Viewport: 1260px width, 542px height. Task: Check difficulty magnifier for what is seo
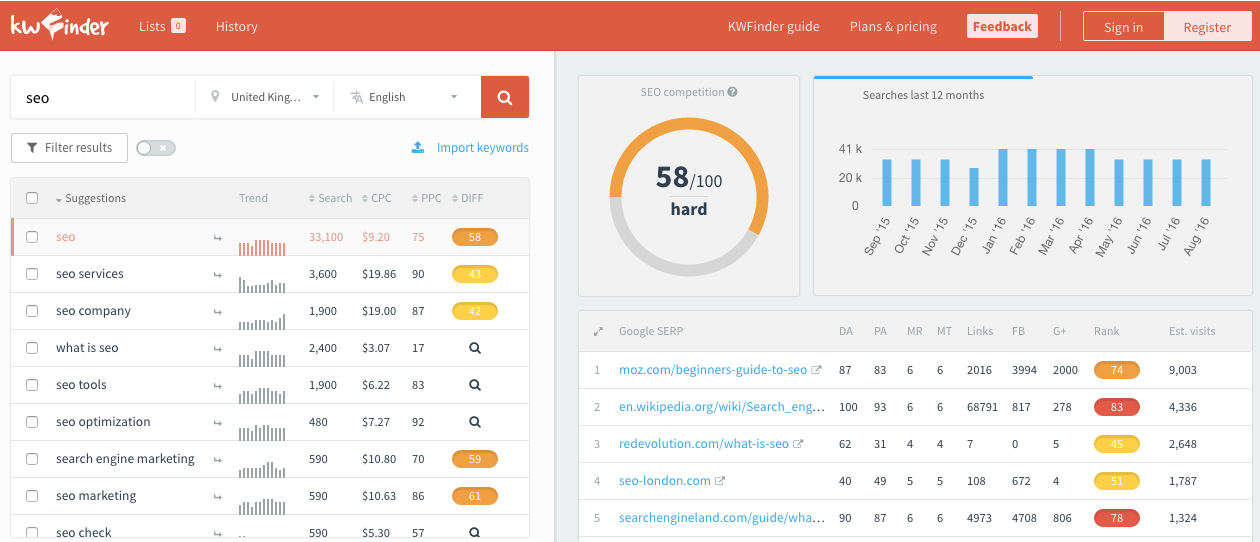pos(475,348)
